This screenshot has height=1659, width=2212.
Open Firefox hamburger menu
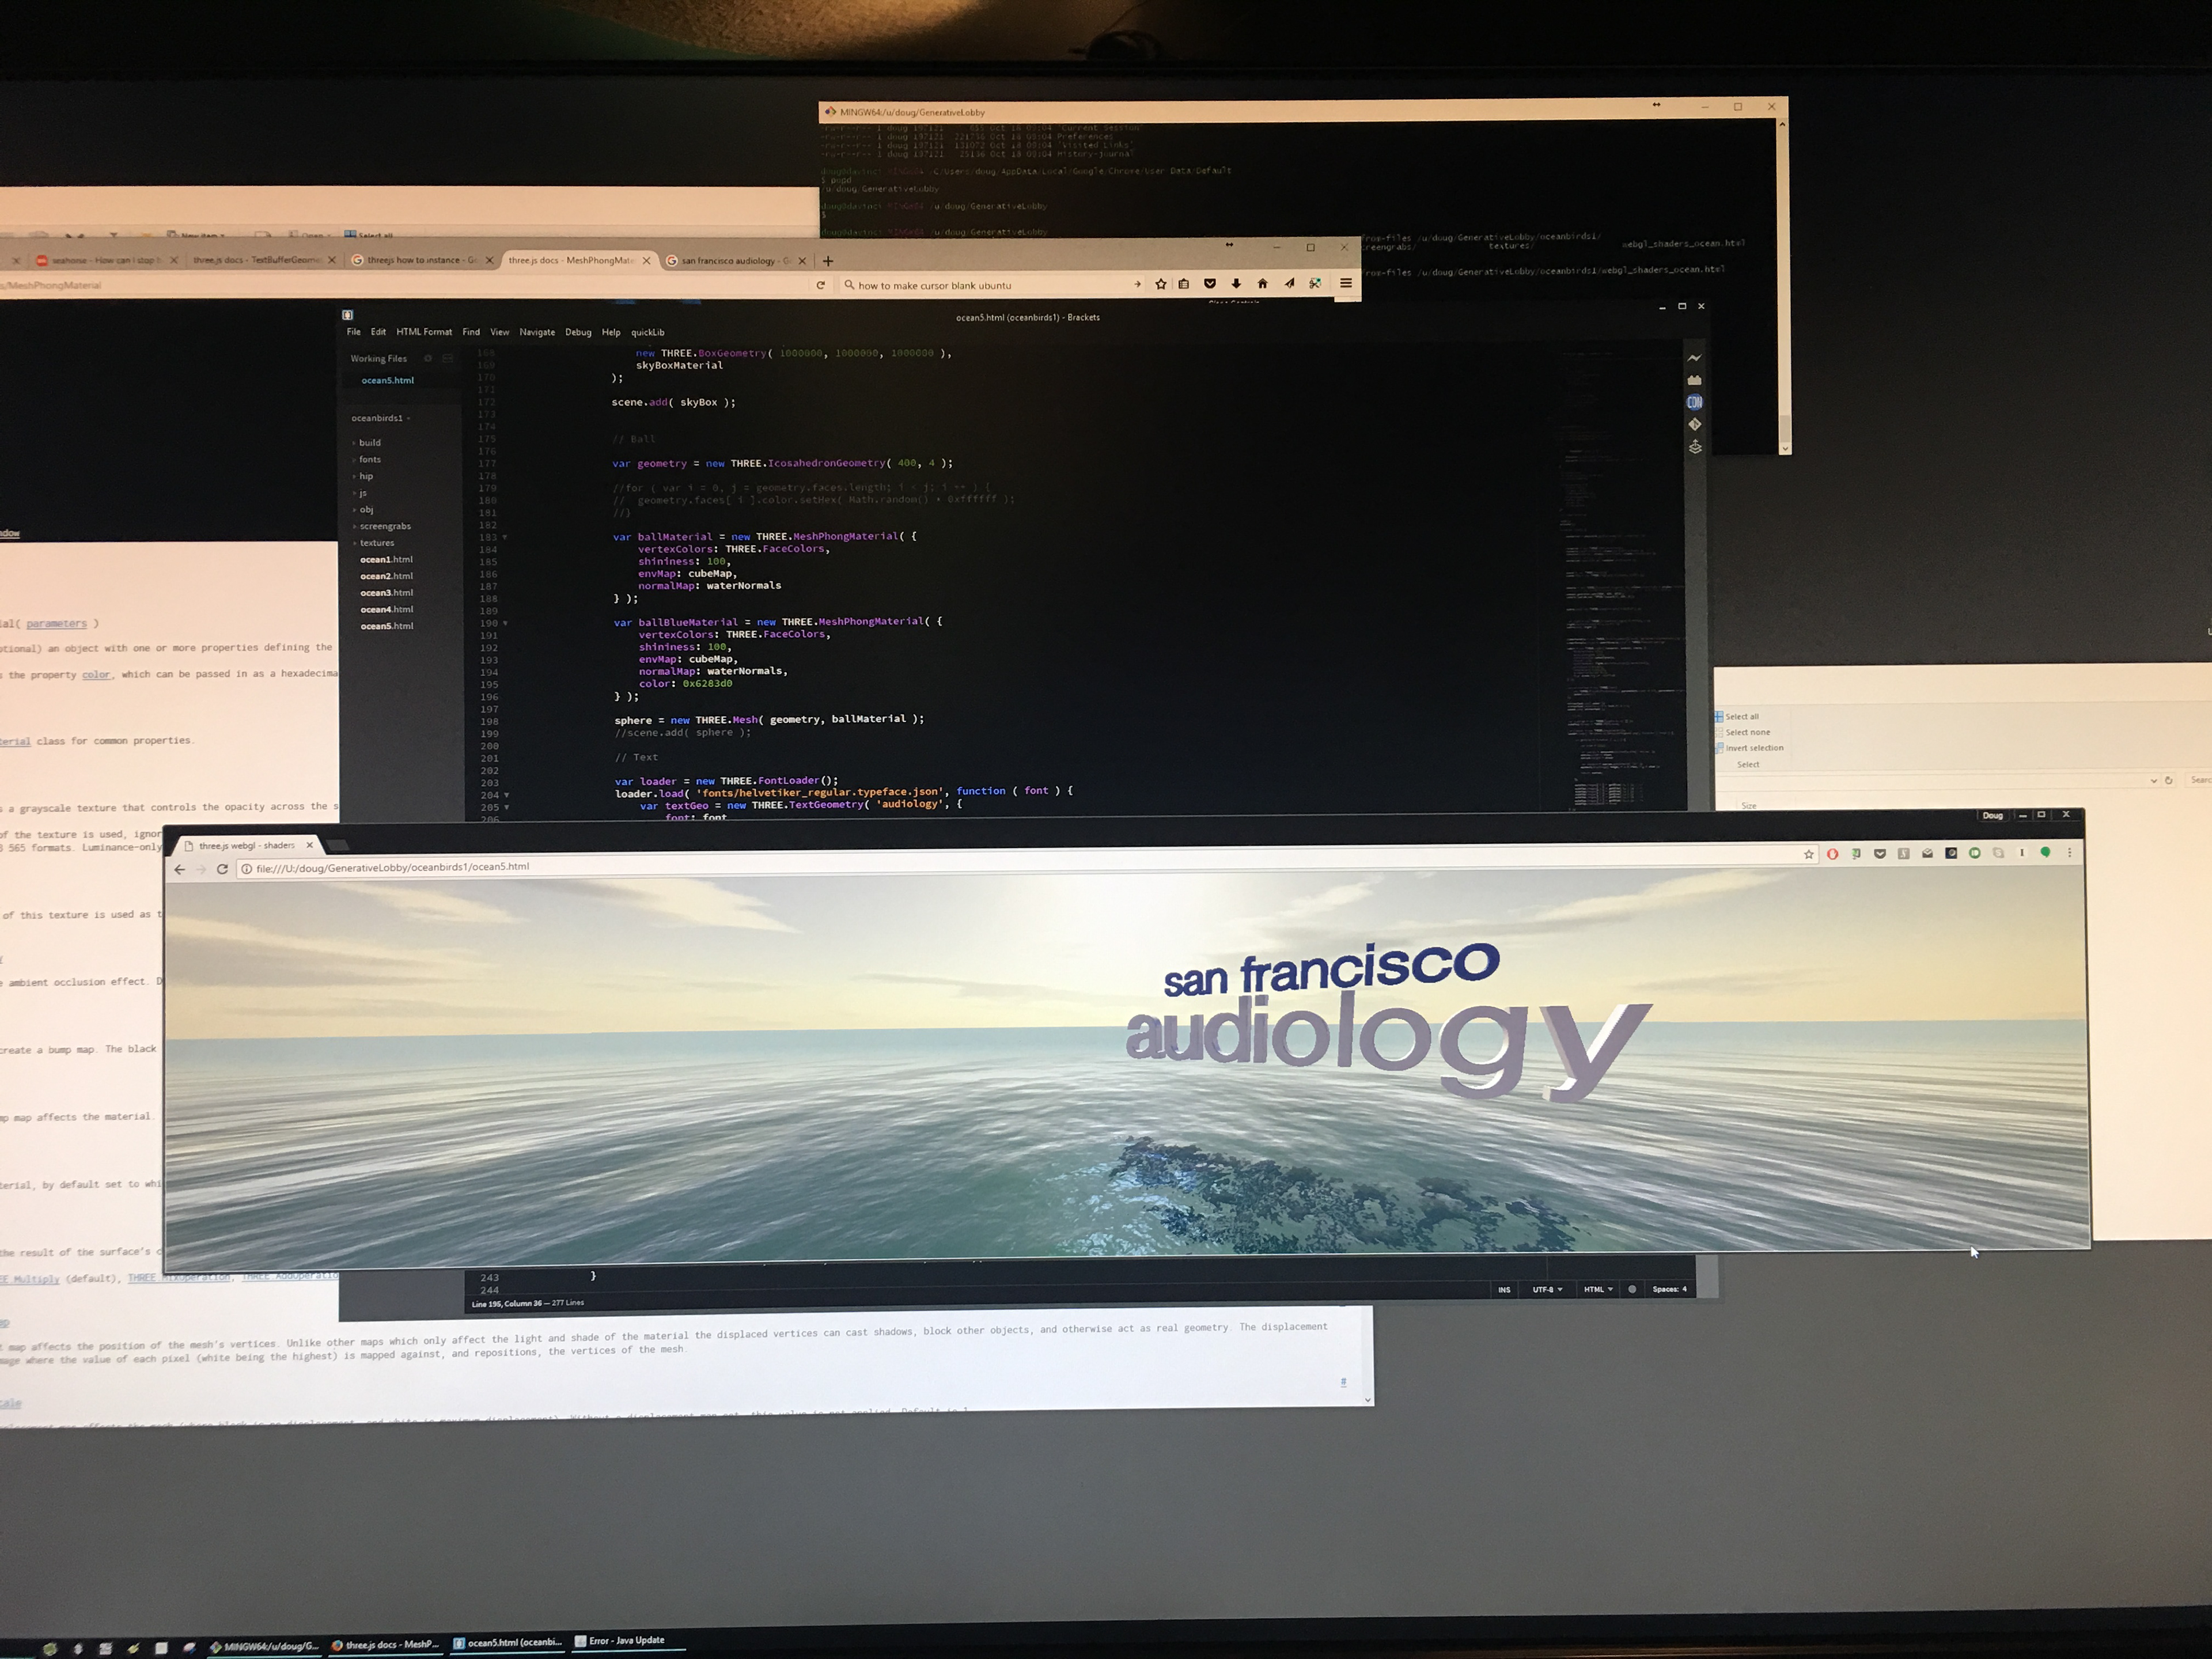click(1346, 283)
